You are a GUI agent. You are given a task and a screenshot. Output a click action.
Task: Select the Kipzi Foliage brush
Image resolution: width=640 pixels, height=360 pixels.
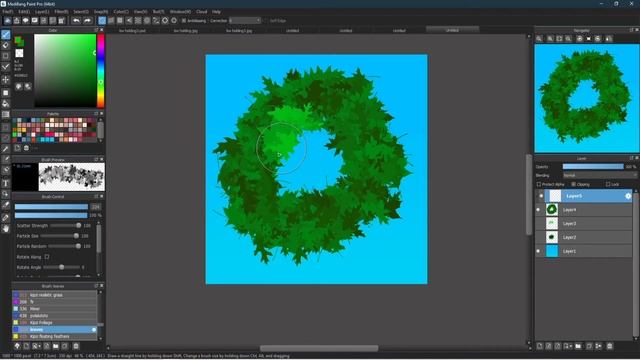coord(55,322)
